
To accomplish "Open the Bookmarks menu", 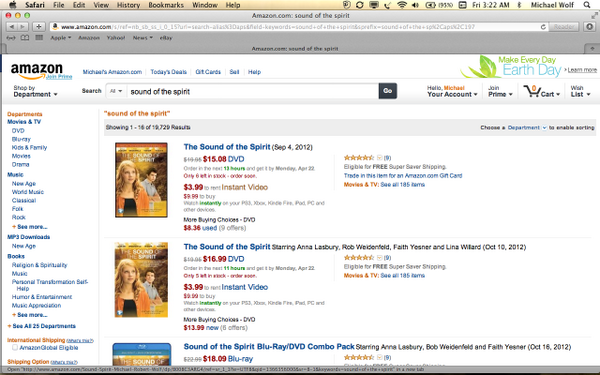I will click(166, 5).
